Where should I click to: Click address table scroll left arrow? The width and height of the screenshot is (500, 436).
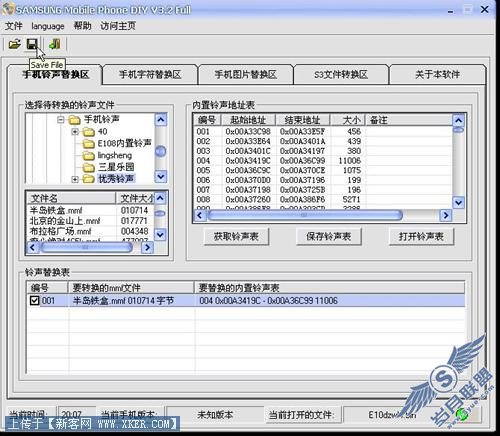click(x=200, y=215)
